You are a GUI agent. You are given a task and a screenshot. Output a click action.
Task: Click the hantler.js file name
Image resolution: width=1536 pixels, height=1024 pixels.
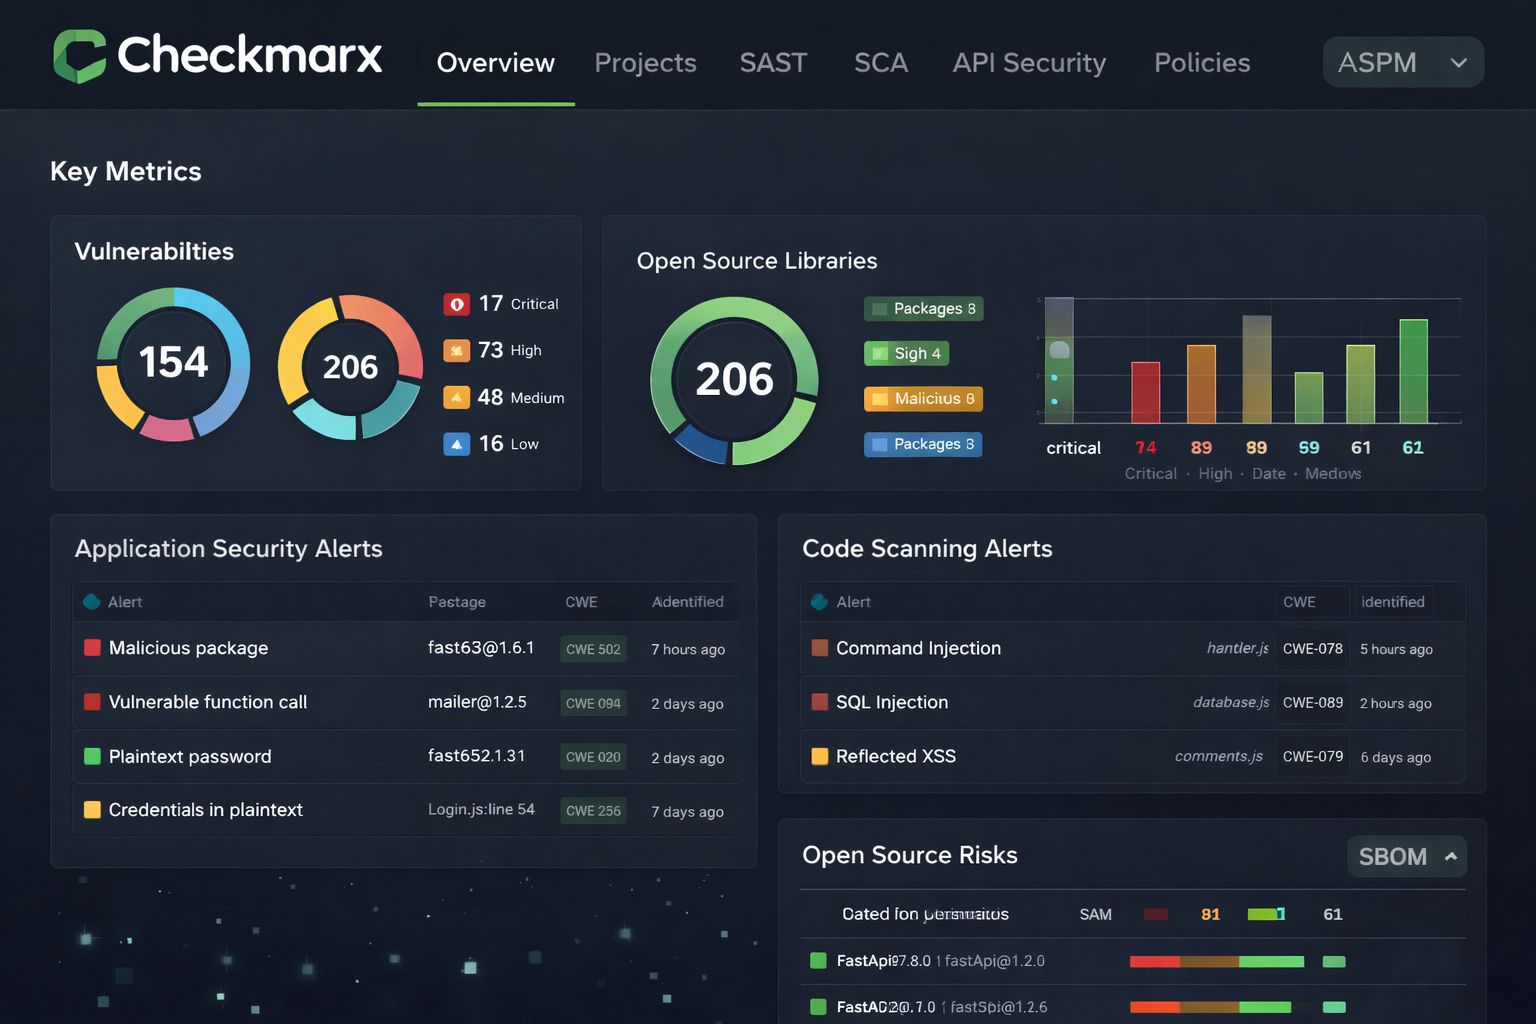(1237, 648)
